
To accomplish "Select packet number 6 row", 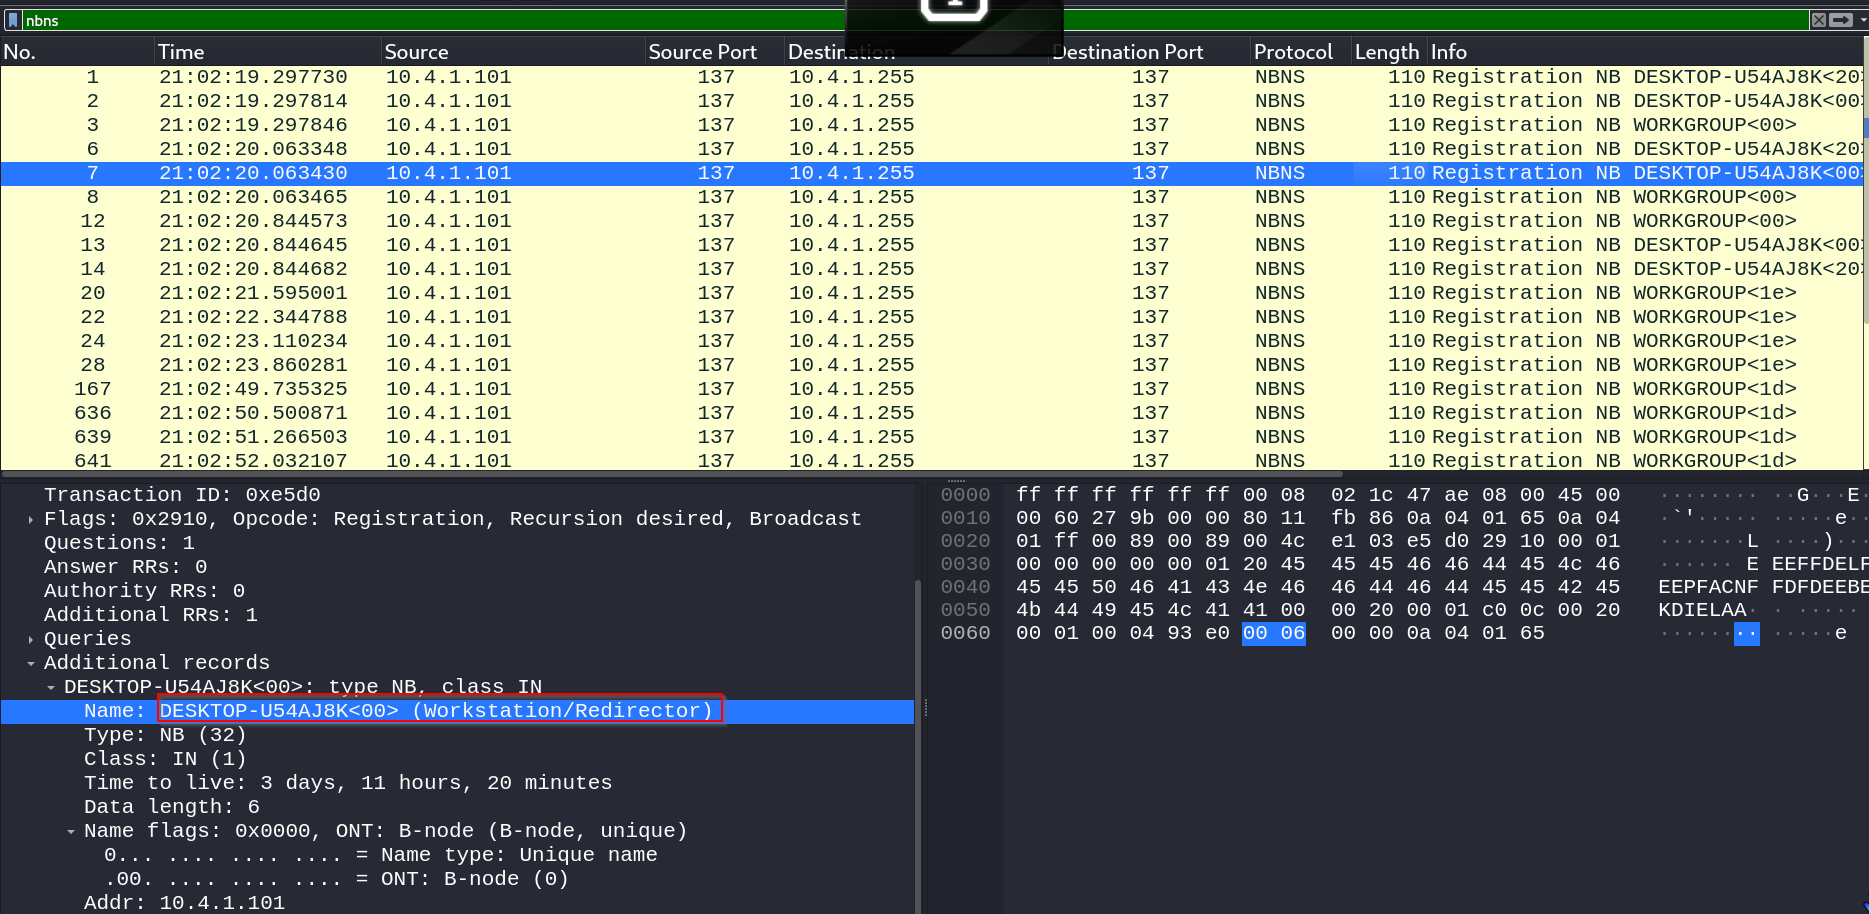I will (930, 149).
